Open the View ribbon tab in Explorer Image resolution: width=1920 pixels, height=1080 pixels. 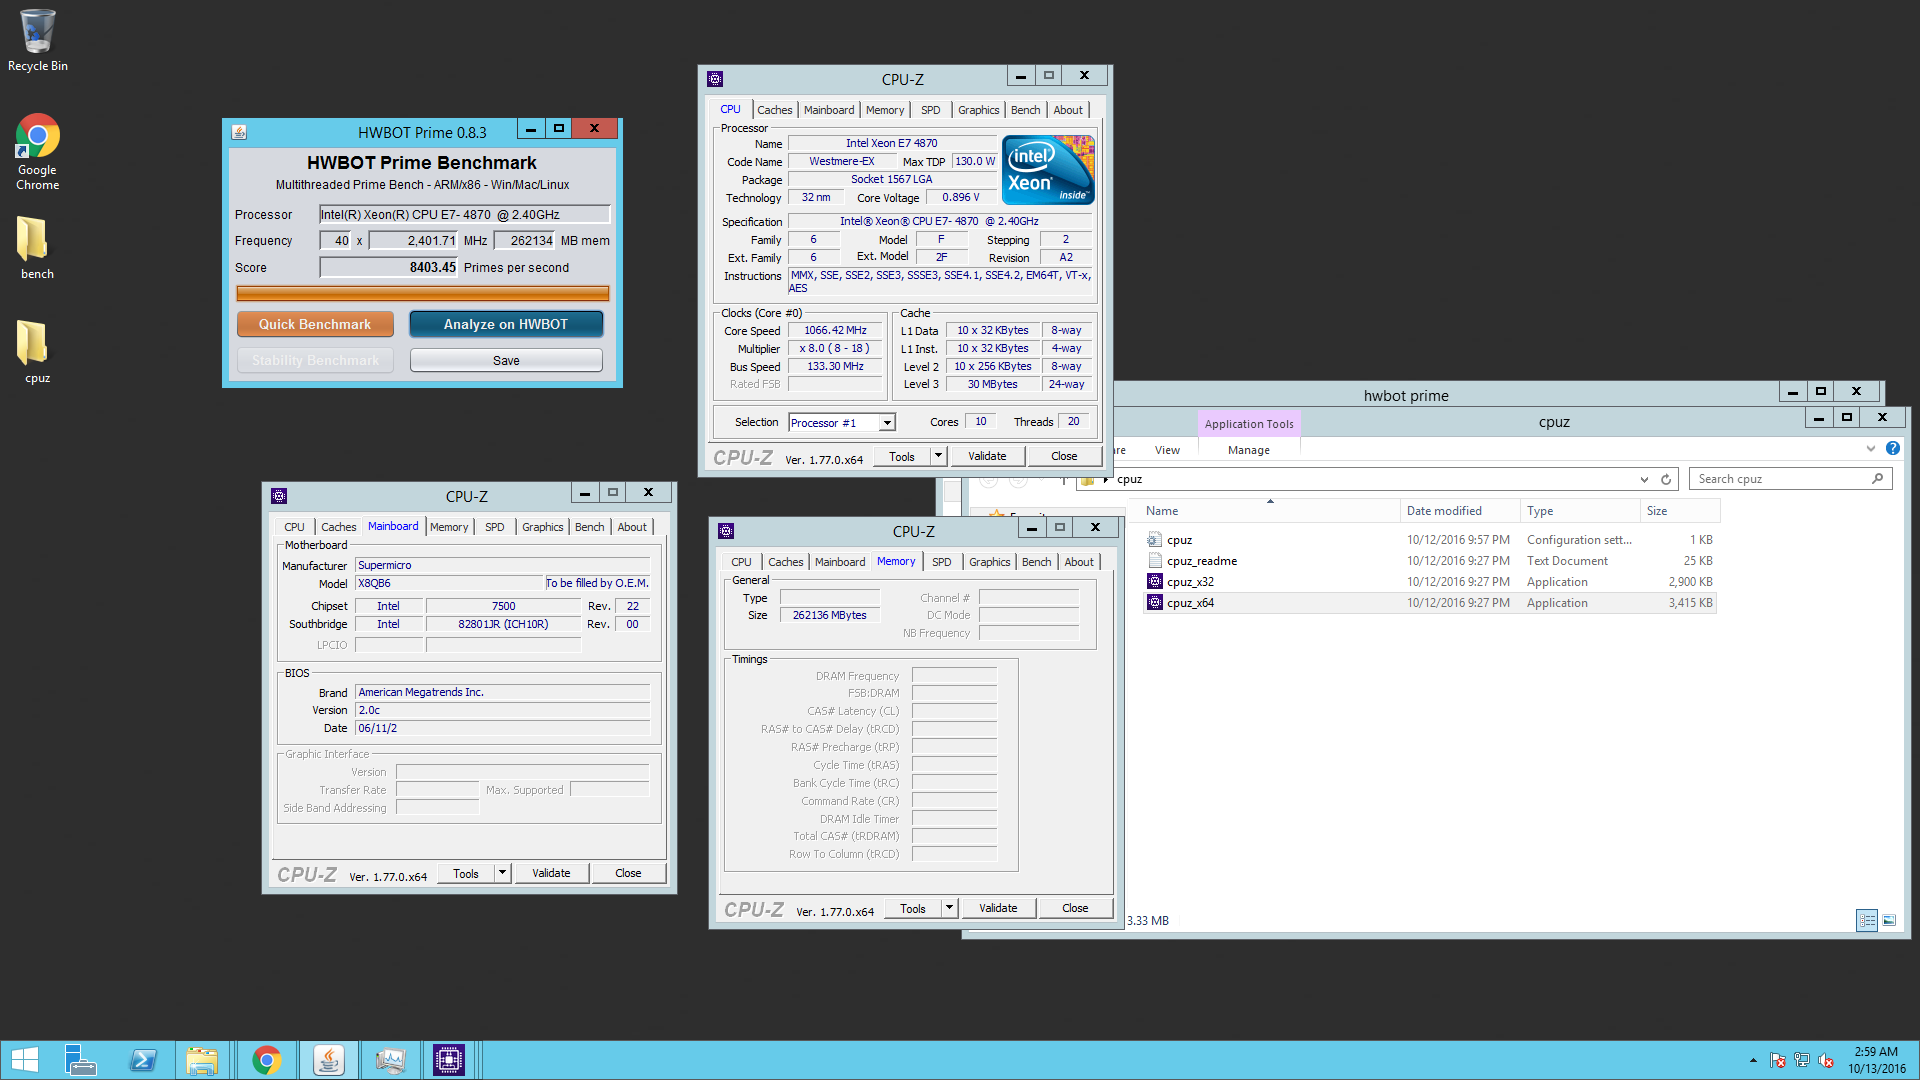[1167, 450]
